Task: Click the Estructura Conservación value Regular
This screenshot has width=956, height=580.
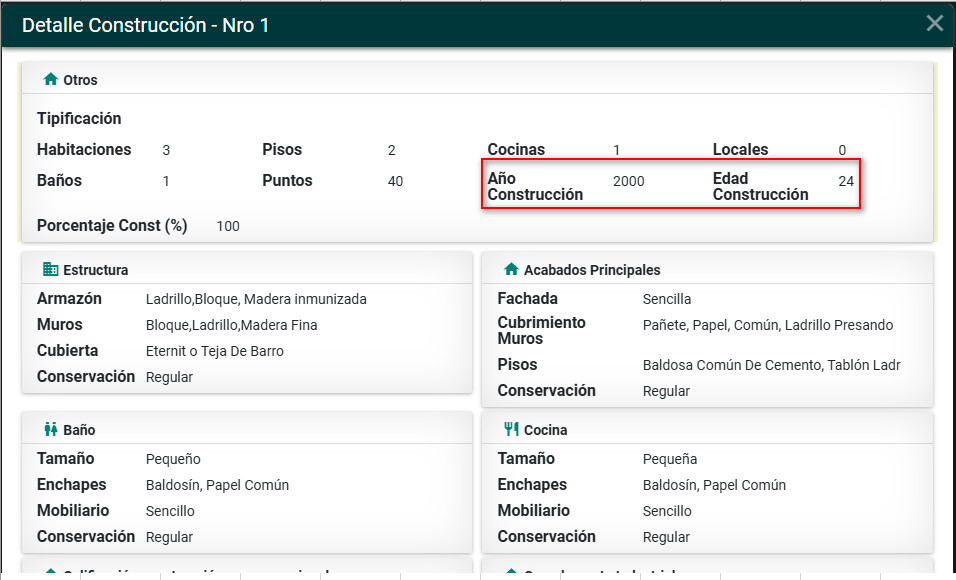Action: click(x=169, y=378)
